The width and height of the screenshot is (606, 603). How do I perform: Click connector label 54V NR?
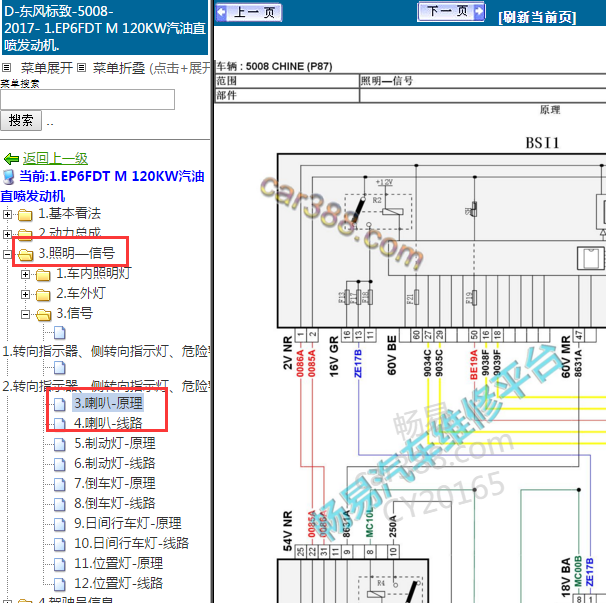click(288, 531)
